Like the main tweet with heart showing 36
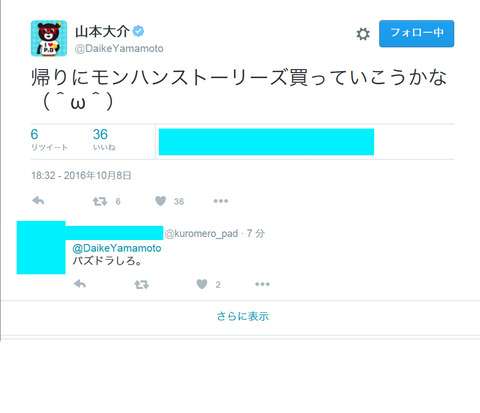 point(160,201)
